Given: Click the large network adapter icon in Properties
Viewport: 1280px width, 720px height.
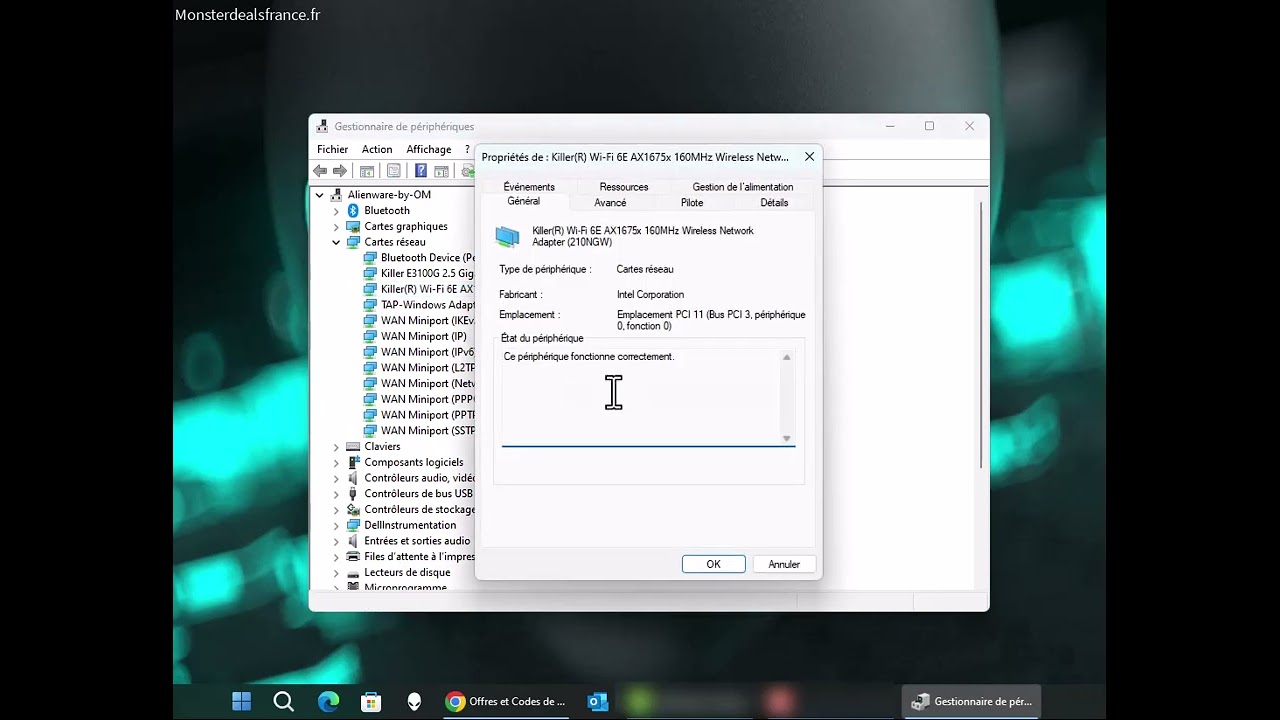Looking at the screenshot, I should click(x=508, y=237).
